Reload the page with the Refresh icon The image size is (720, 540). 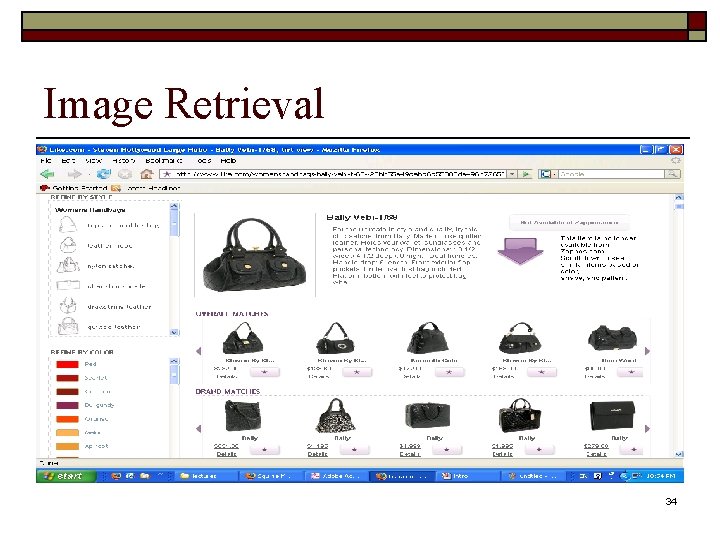(x=104, y=174)
